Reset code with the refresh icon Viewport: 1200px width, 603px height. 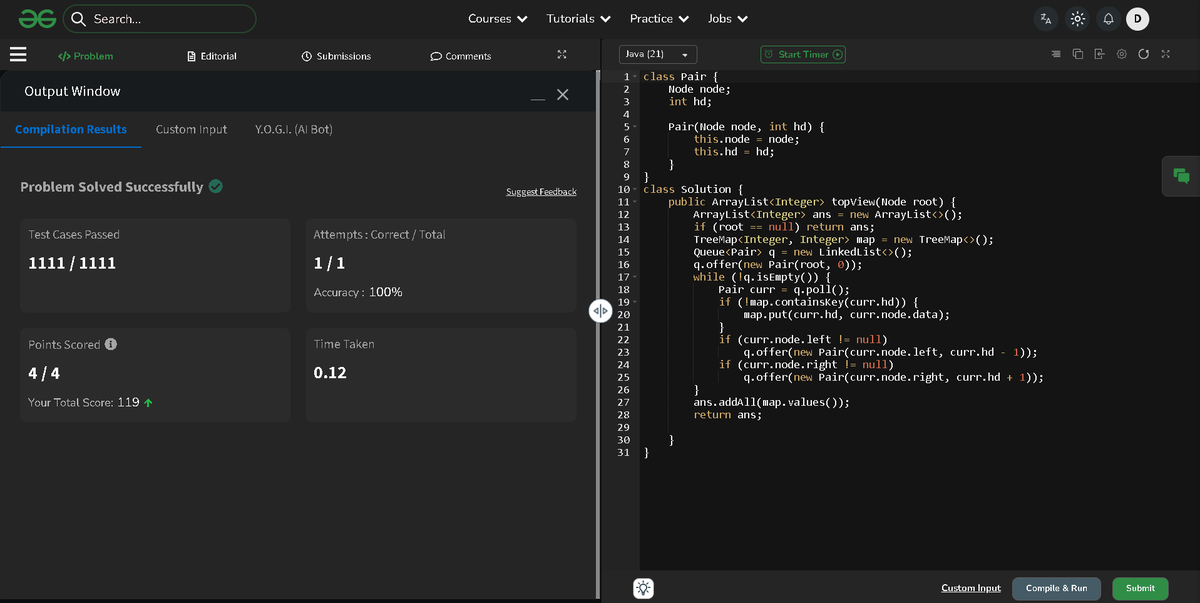click(x=1143, y=54)
